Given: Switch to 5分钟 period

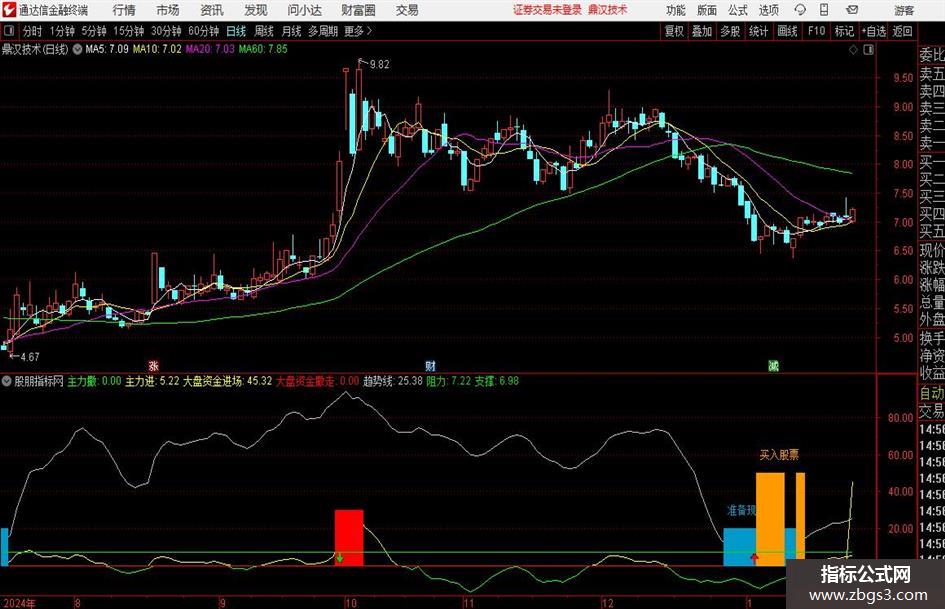Looking at the screenshot, I should (93, 31).
